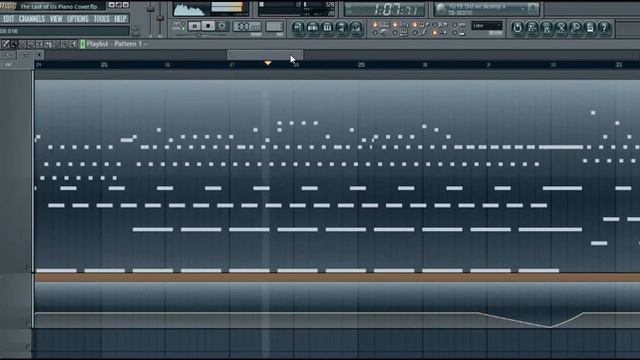The height and width of the screenshot is (360, 640).
Task: Open the Line snap dropdown
Action: tap(487, 26)
